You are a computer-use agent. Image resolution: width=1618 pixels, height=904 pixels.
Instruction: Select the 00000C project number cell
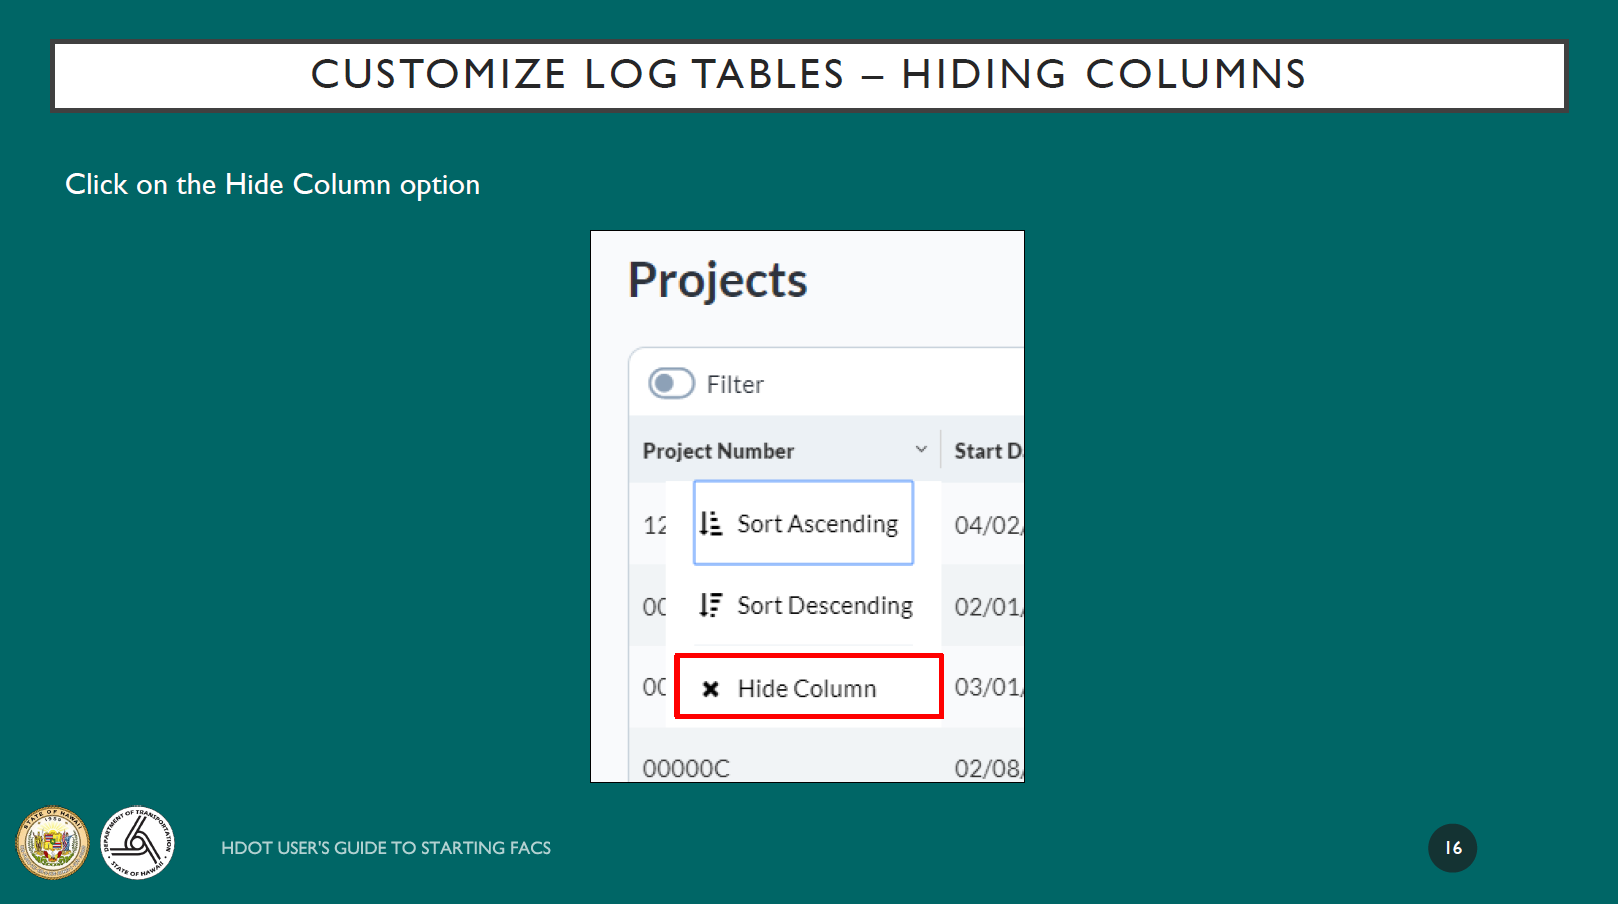[686, 768]
